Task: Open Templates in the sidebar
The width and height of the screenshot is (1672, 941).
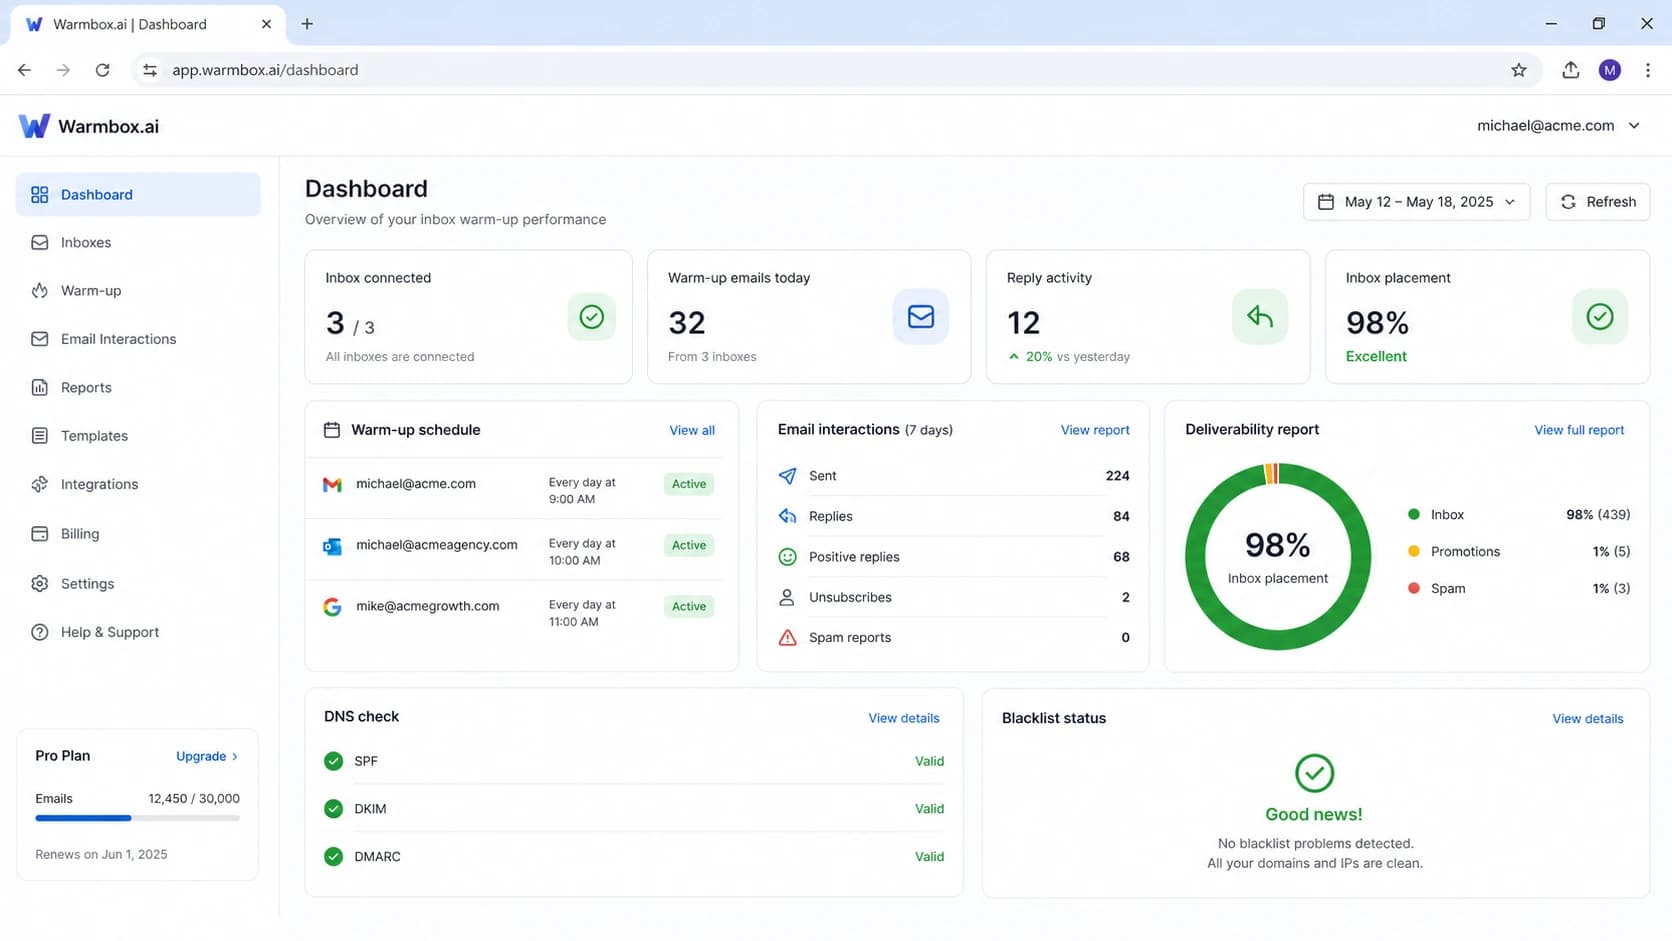Action: (x=138, y=436)
